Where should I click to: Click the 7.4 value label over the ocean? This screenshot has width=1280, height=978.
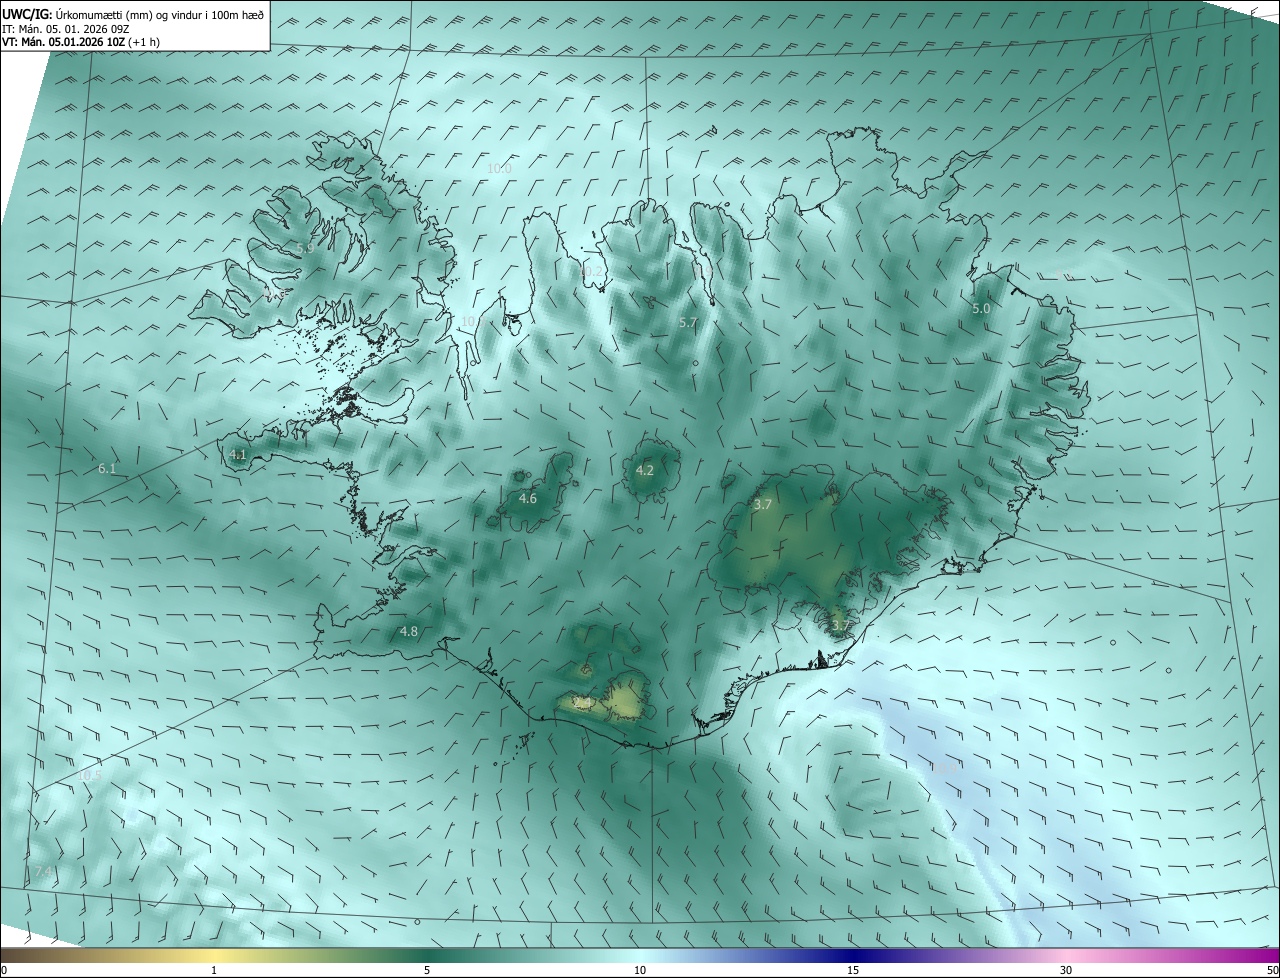point(43,873)
